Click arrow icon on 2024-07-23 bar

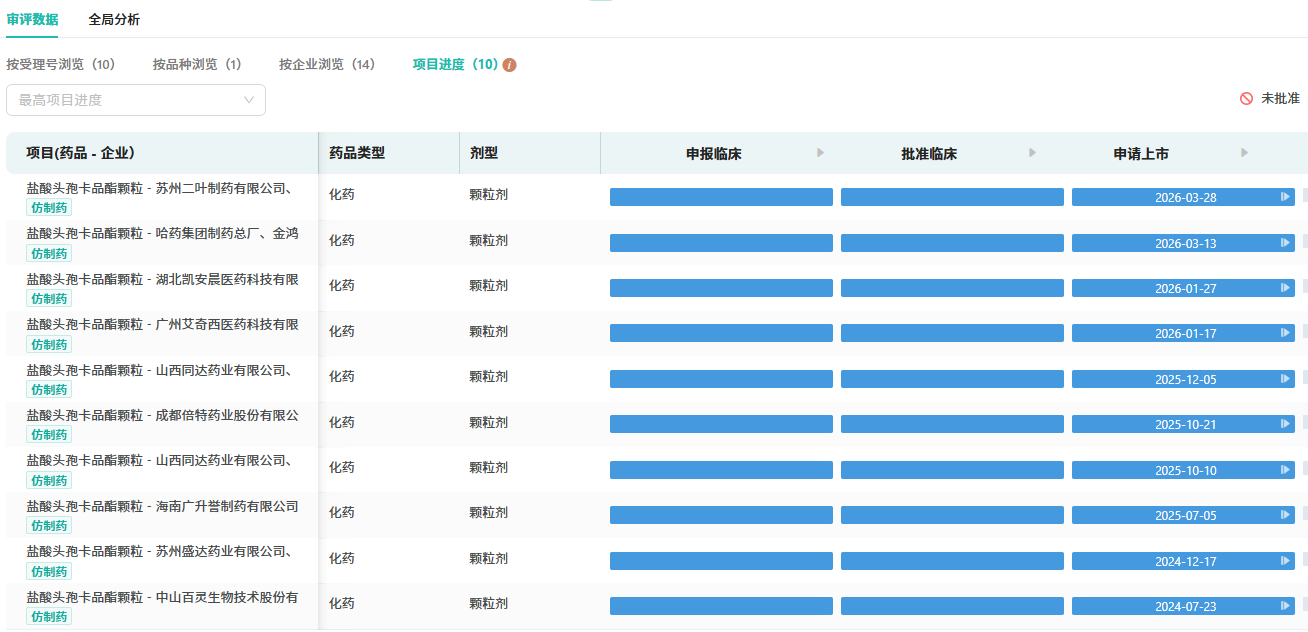click(1285, 606)
